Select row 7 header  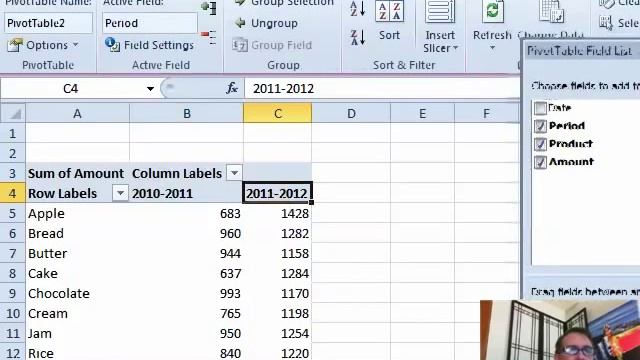[x=12, y=253]
